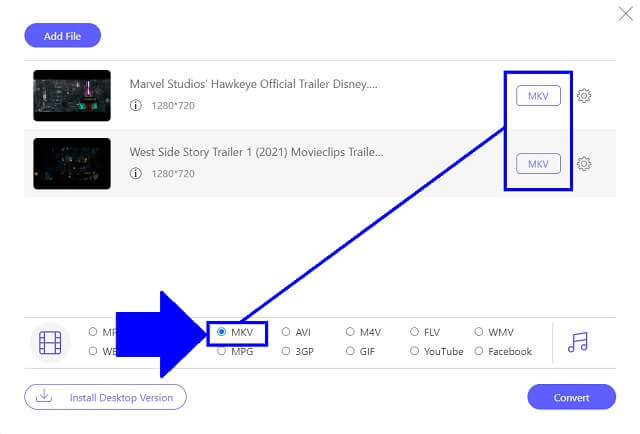Viewport: 640px width, 434px height.
Task: Show info icon for Hawkeye trailer
Action: (136, 105)
